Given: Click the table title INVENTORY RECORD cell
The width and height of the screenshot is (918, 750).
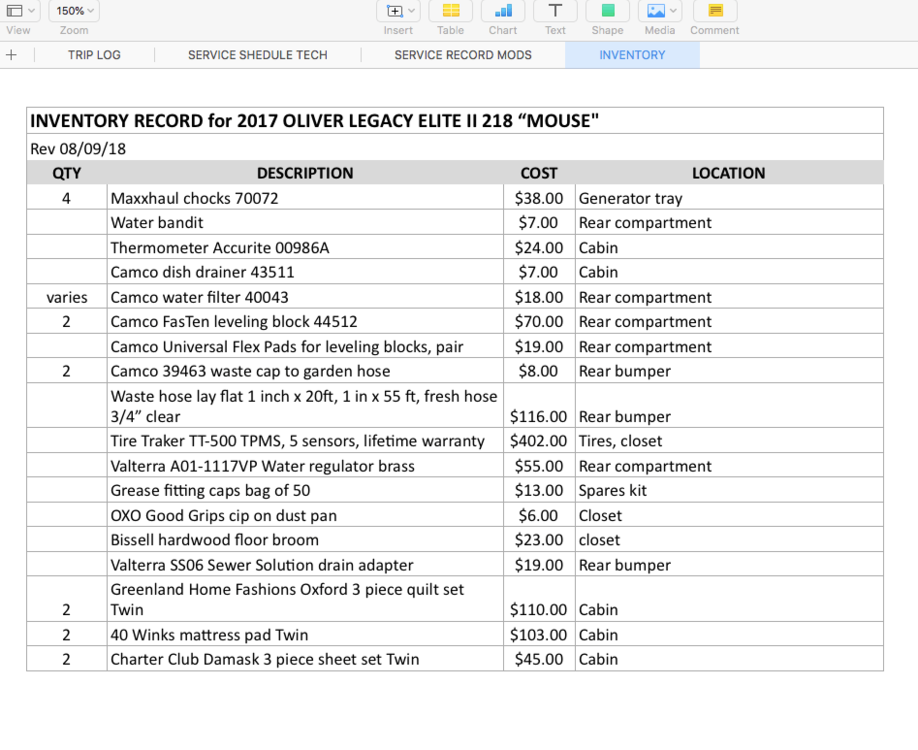Looking at the screenshot, I should tap(315, 121).
